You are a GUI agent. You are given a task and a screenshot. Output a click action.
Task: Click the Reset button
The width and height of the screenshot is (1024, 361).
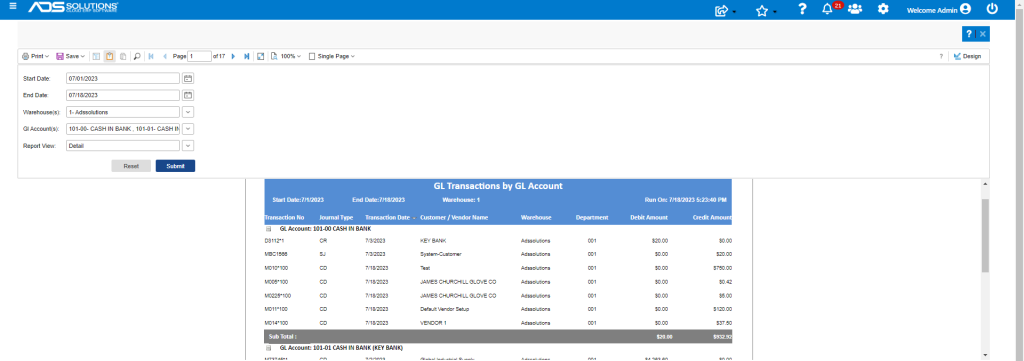(x=131, y=166)
